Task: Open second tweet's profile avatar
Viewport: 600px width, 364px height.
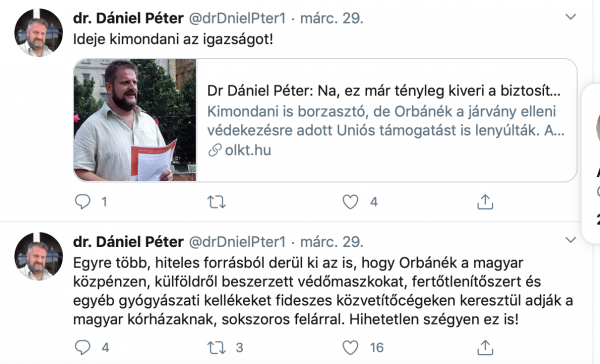Action: pos(38,256)
